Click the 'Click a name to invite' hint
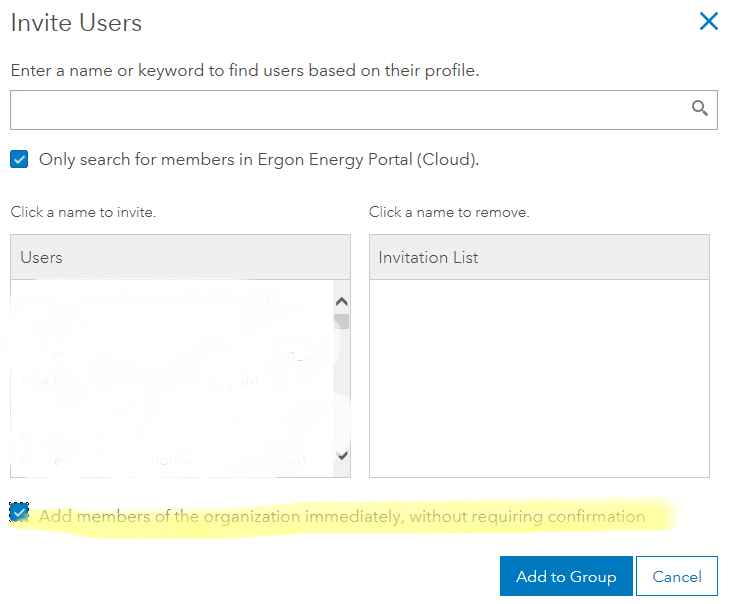729x604 pixels. pos(83,212)
